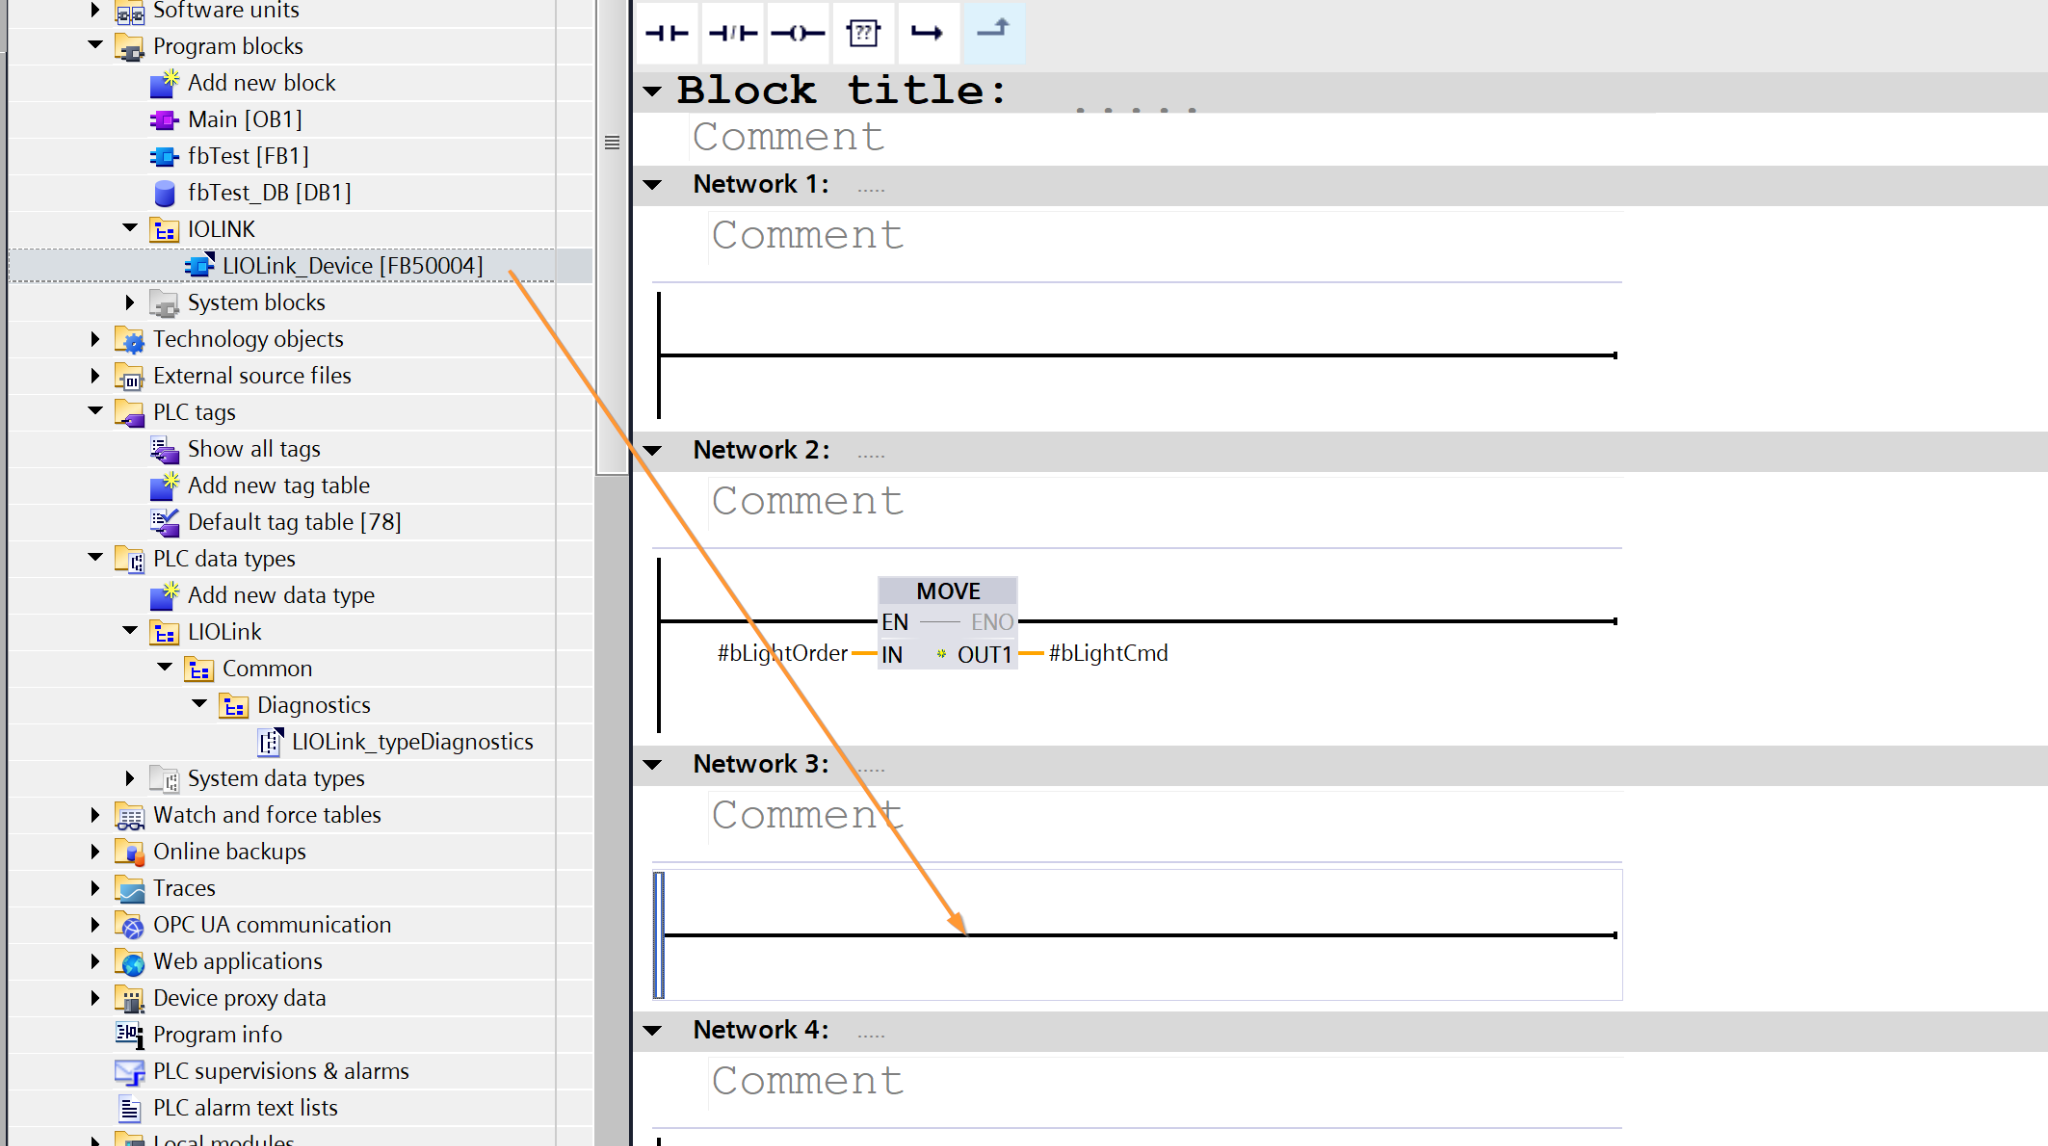Insert an empty box instruction
This screenshot has height=1146, width=2048.
pos(862,33)
